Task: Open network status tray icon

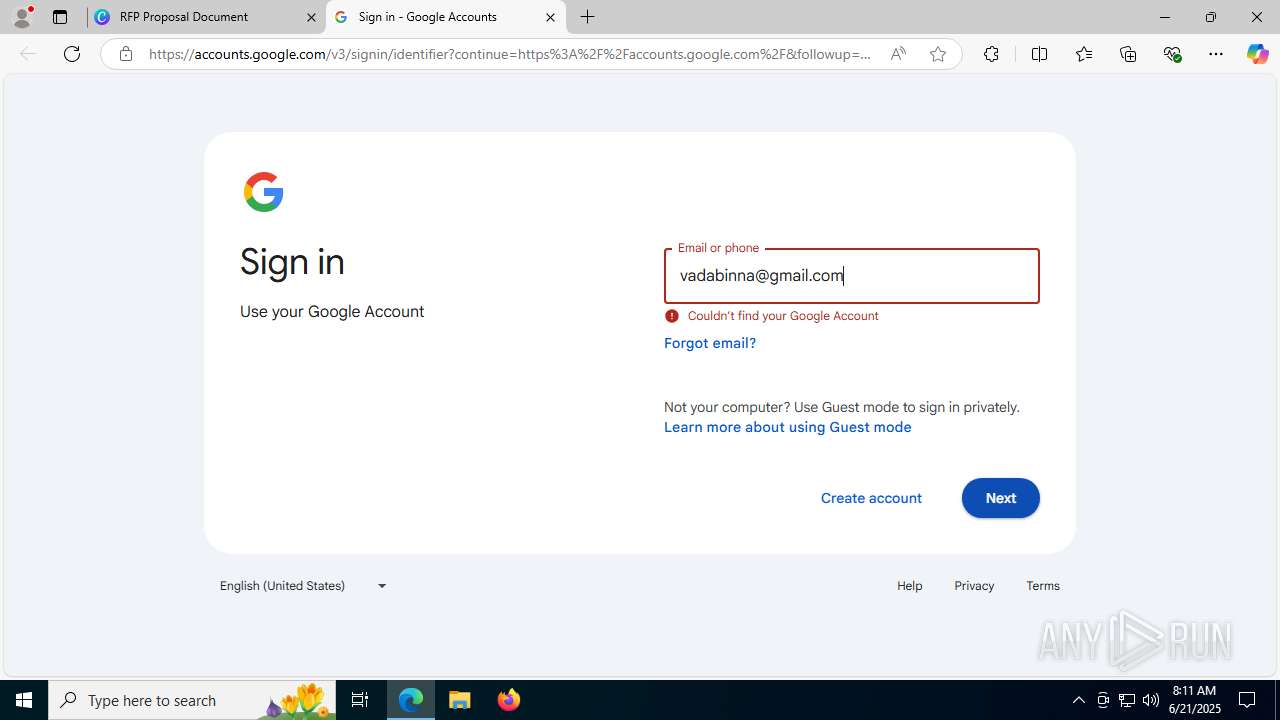Action: coord(1127,700)
